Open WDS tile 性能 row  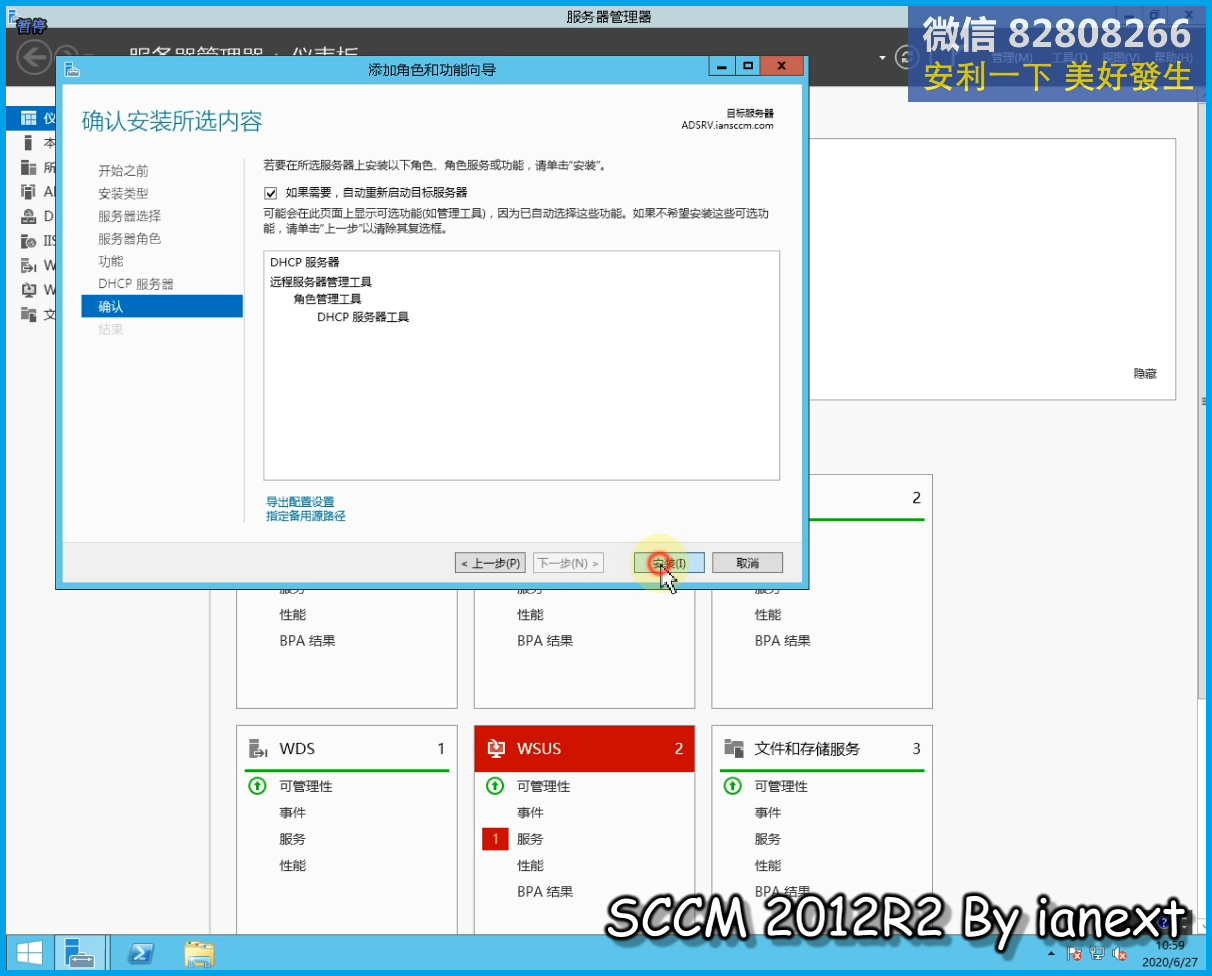tap(293, 865)
